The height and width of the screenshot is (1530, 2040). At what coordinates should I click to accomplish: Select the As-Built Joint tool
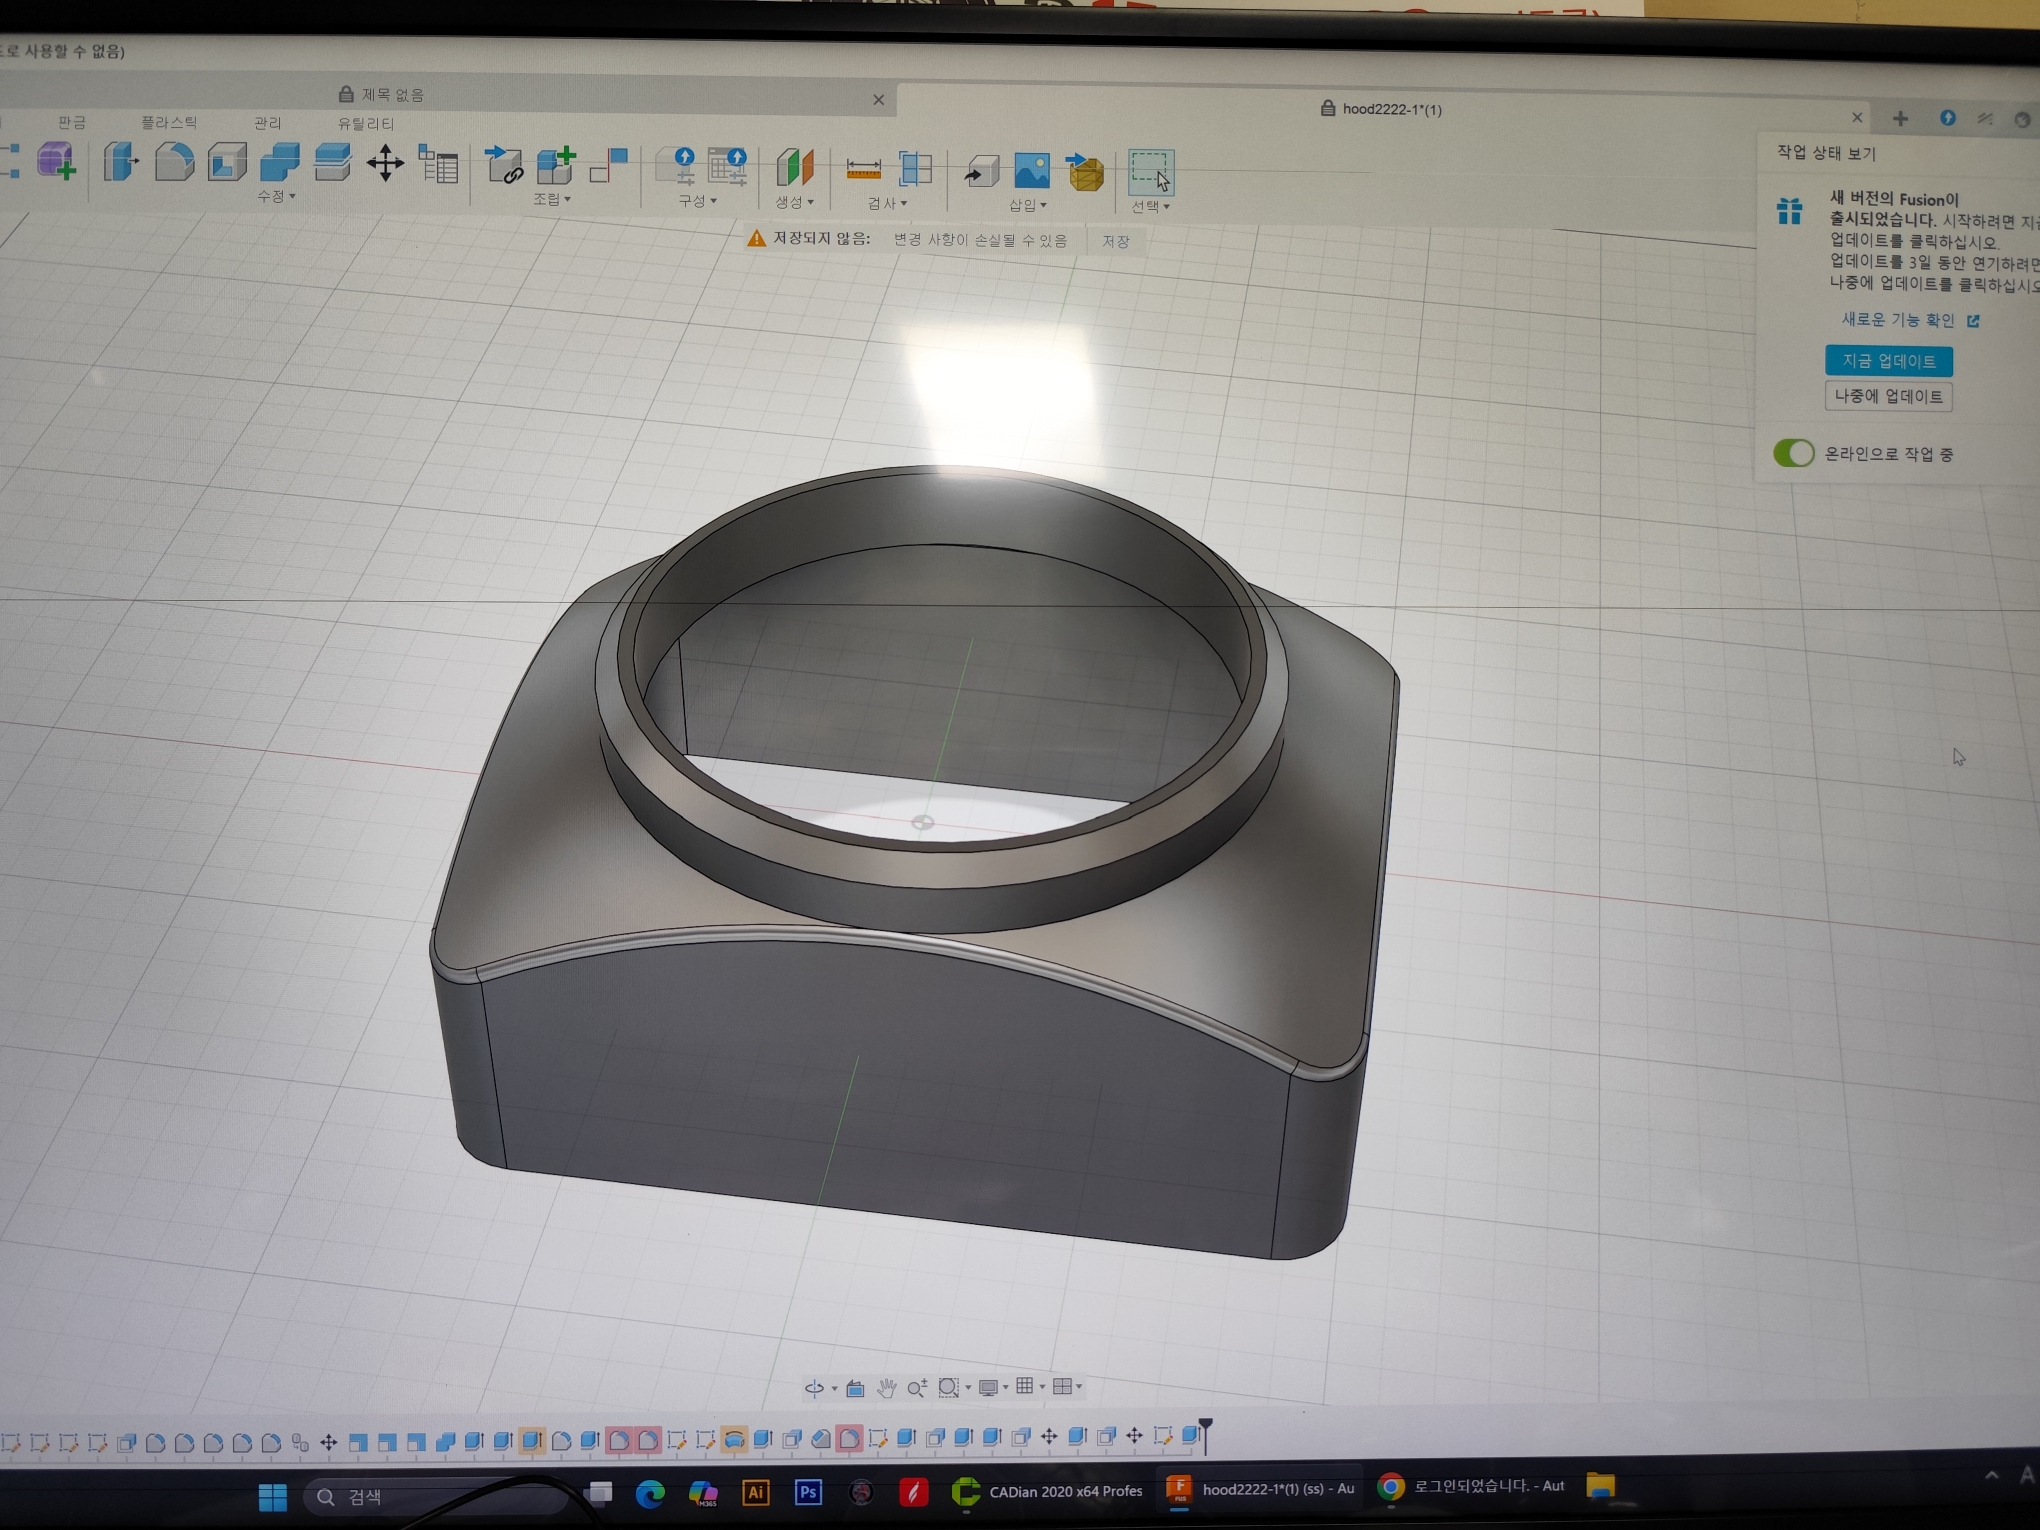[609, 166]
